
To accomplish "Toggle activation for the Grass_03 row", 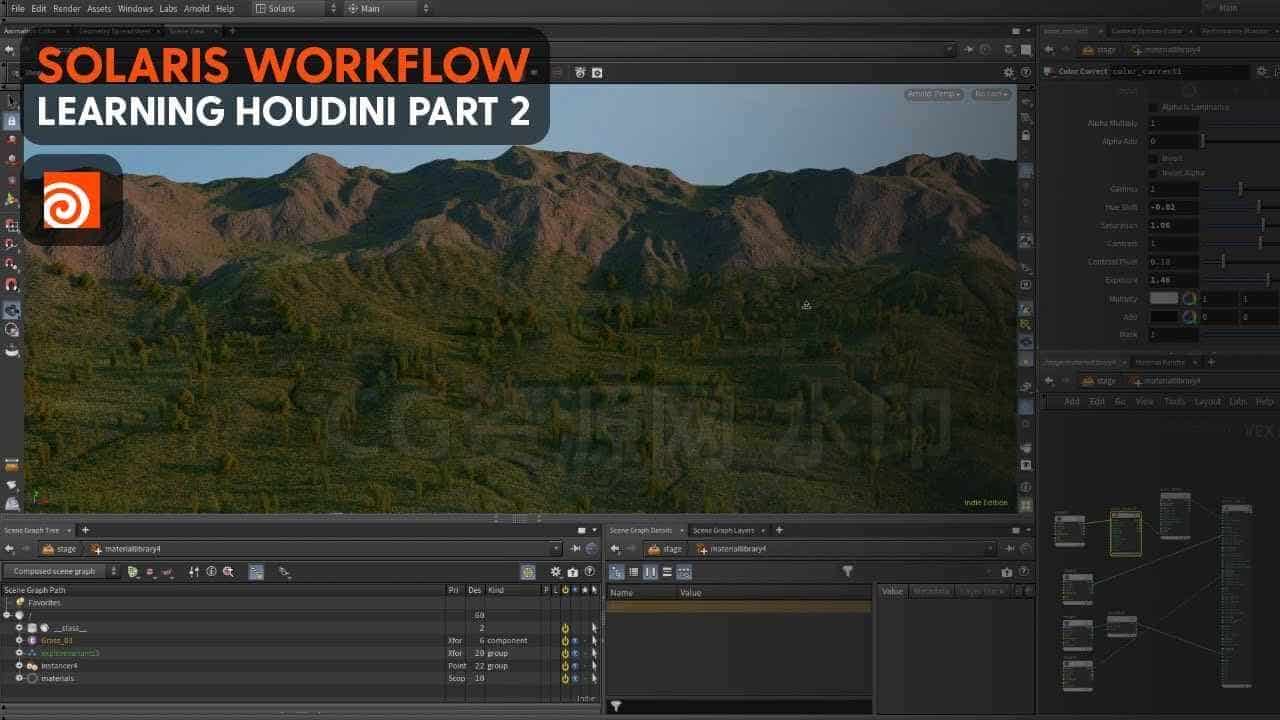I will pos(565,640).
